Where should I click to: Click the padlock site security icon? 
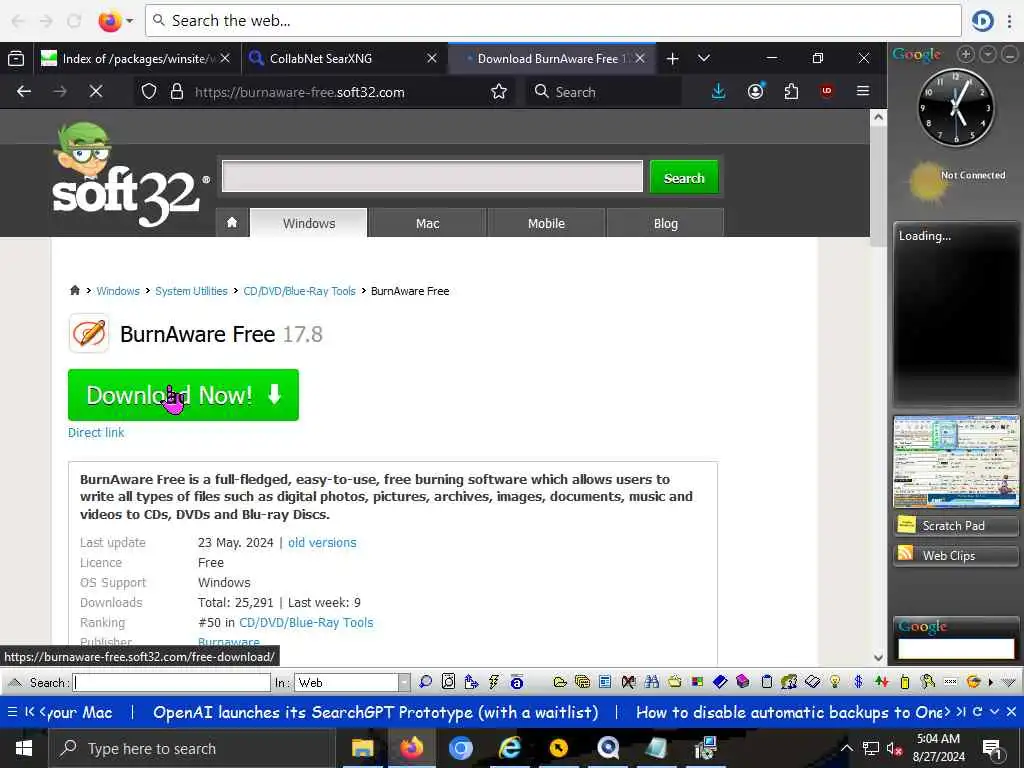(176, 91)
